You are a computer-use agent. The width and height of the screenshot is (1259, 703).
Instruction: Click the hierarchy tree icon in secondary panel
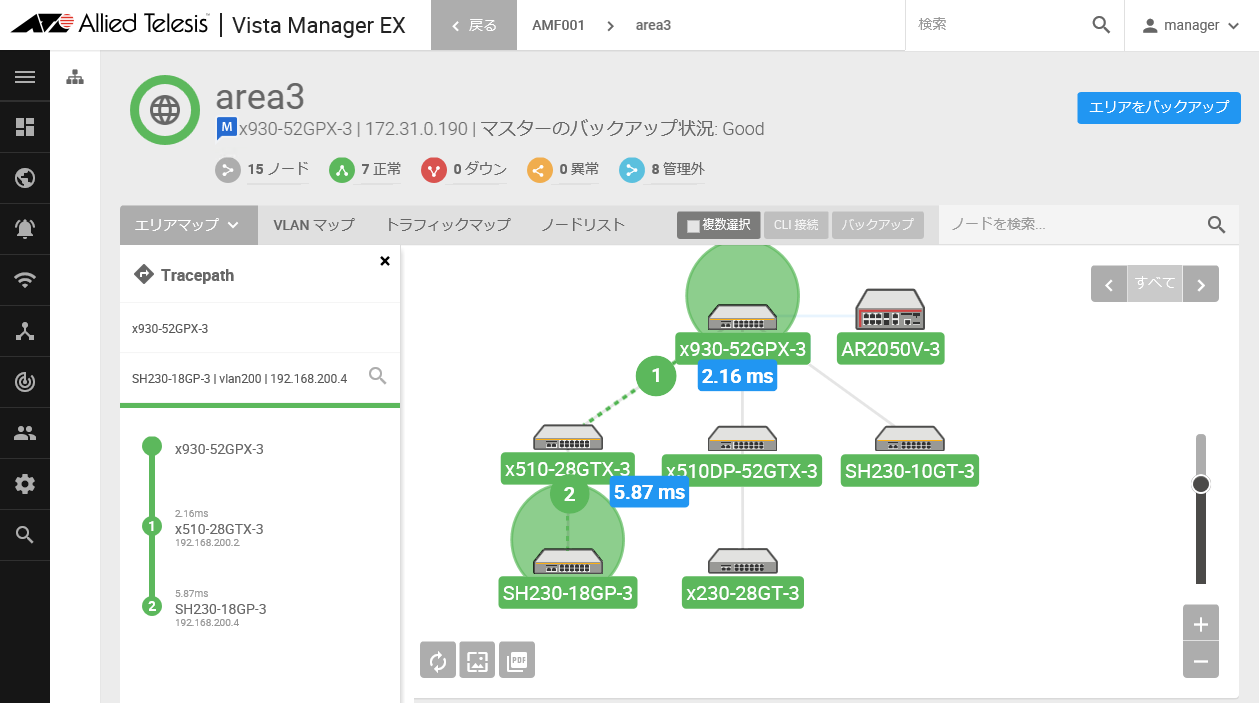click(x=75, y=77)
